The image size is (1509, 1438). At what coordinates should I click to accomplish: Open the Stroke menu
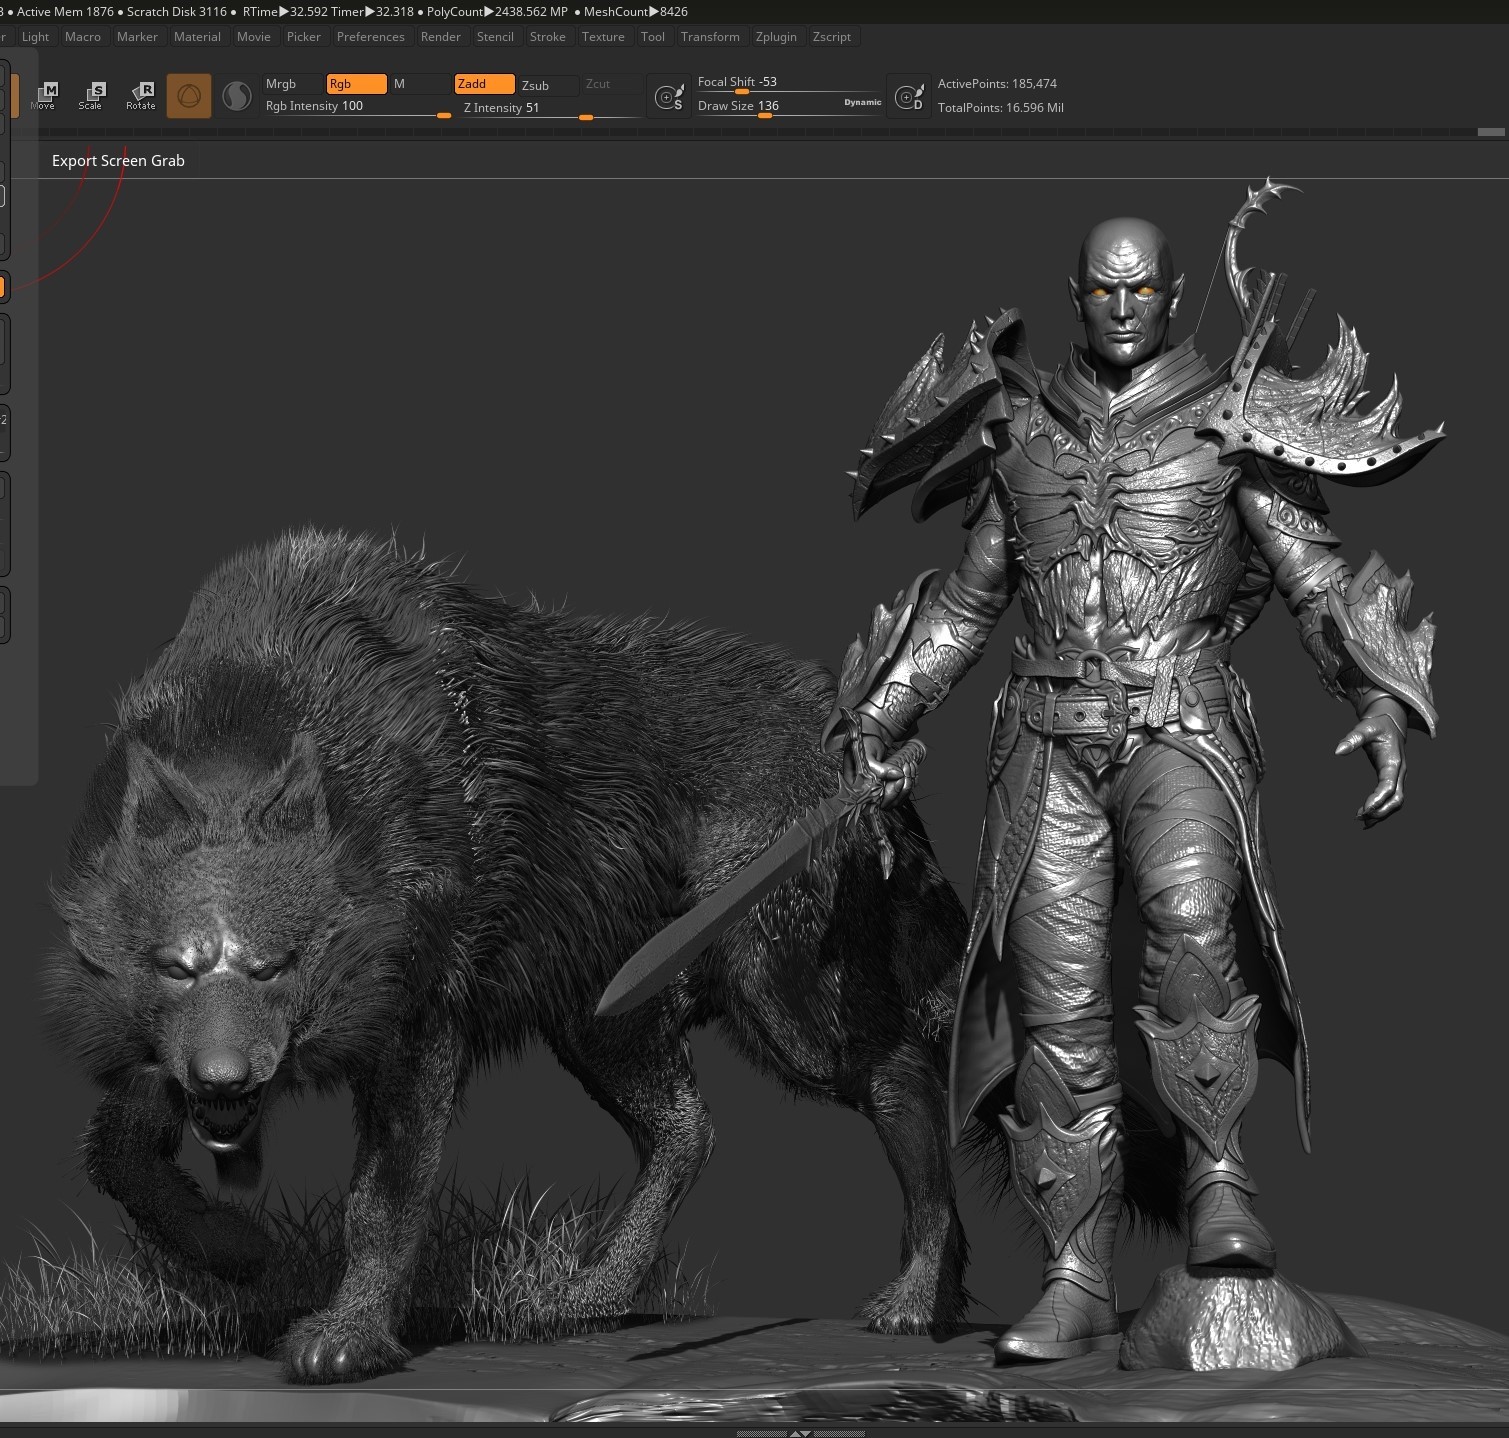coord(548,36)
